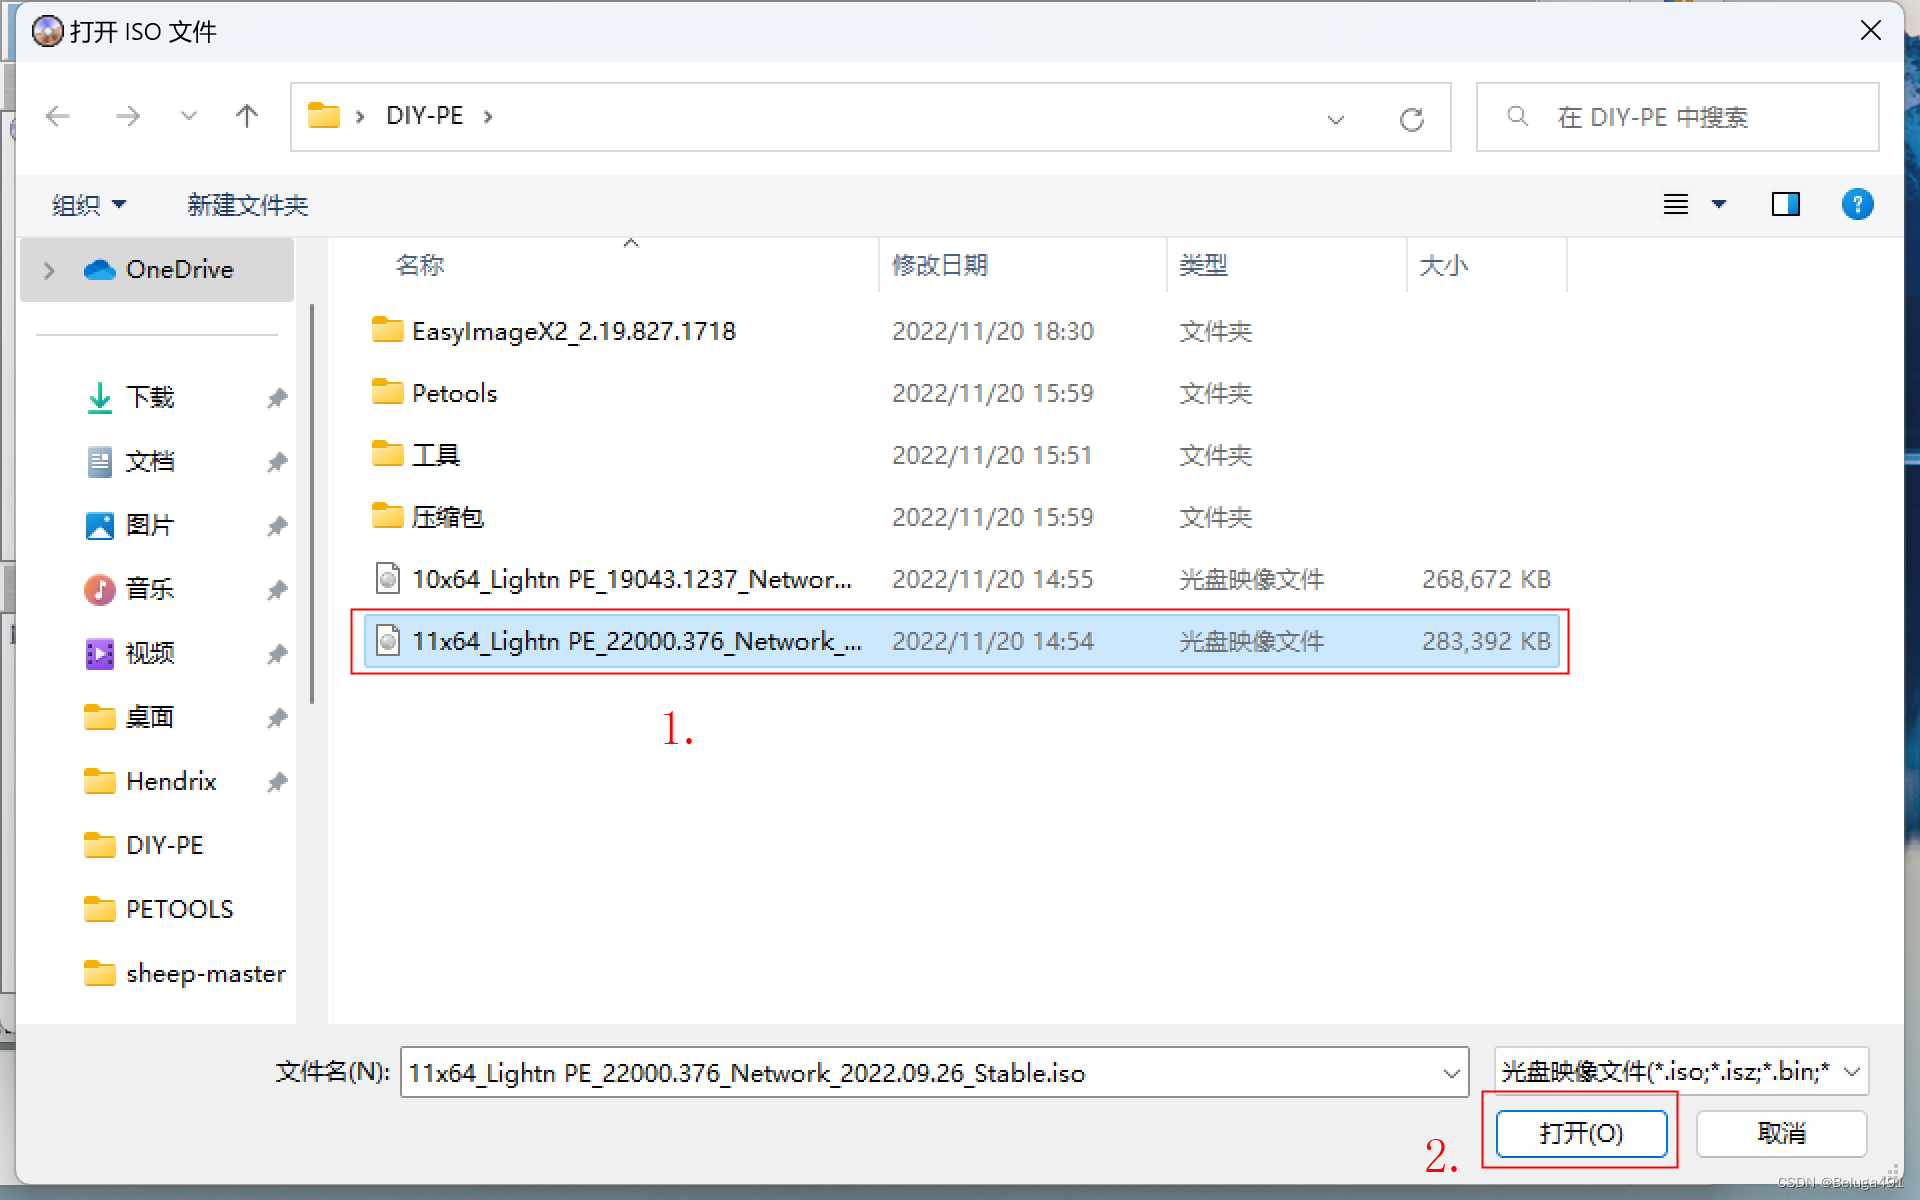
Task: Click the search magnifier in the search box
Action: point(1516,116)
